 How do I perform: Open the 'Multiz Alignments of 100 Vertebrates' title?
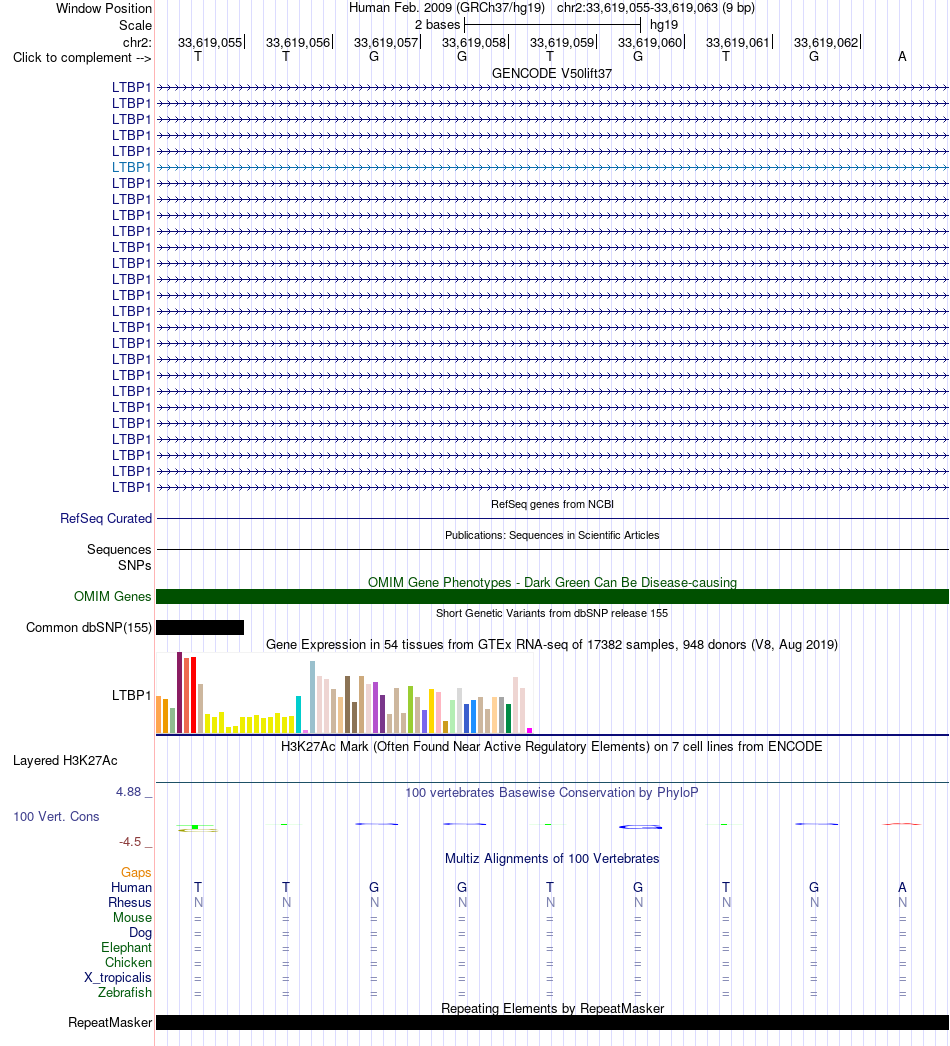[x=552, y=859]
